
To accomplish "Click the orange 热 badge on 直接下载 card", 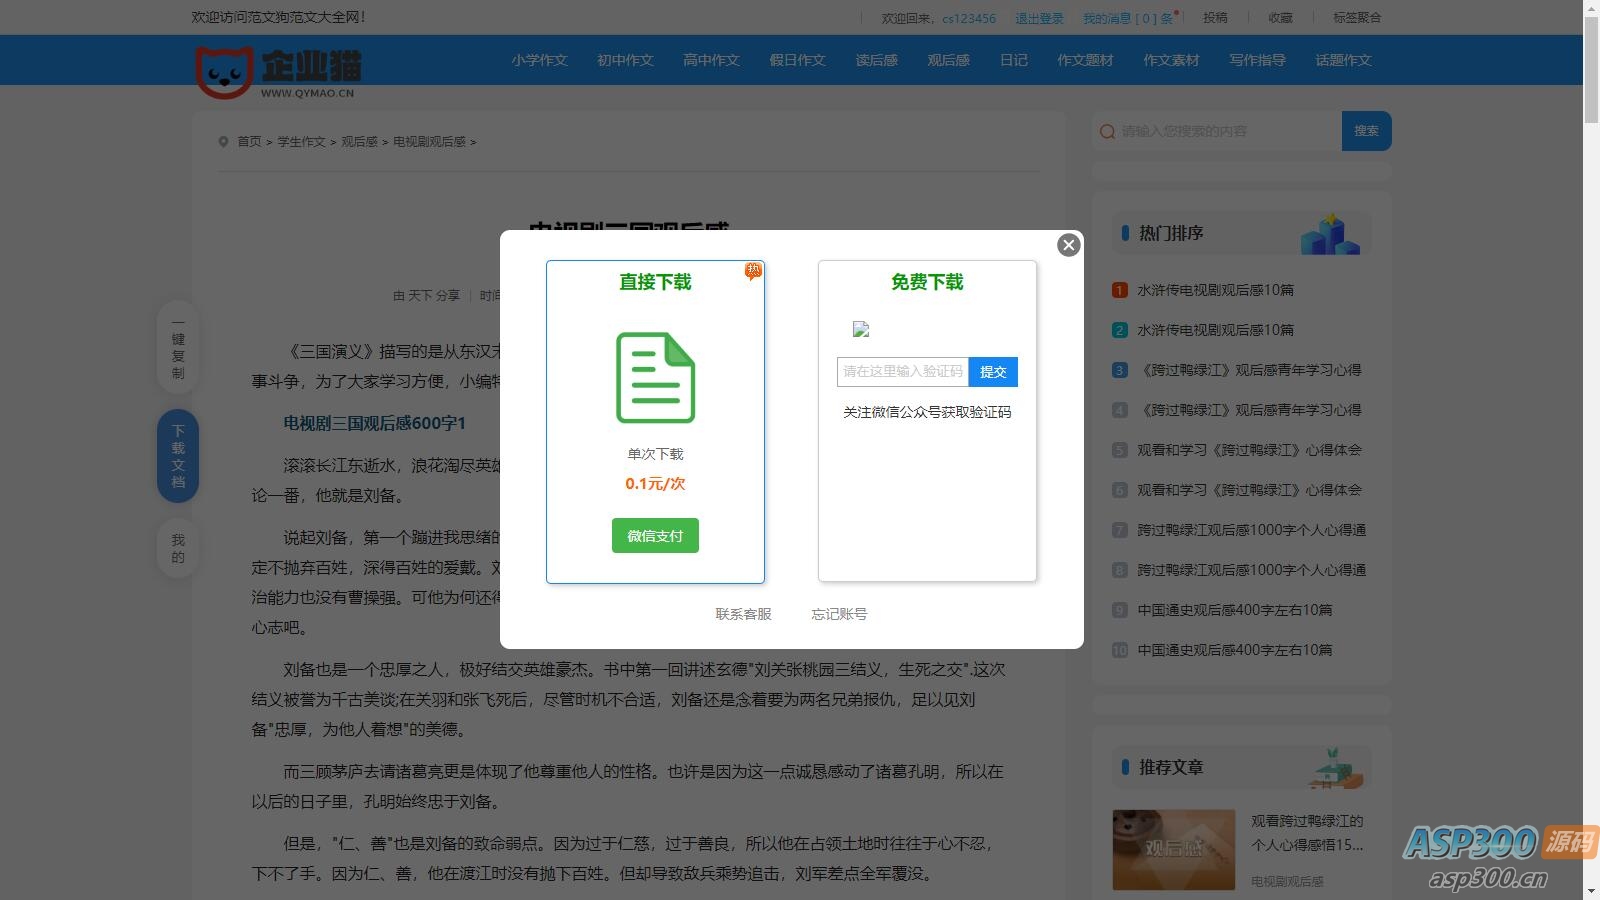I will click(753, 270).
